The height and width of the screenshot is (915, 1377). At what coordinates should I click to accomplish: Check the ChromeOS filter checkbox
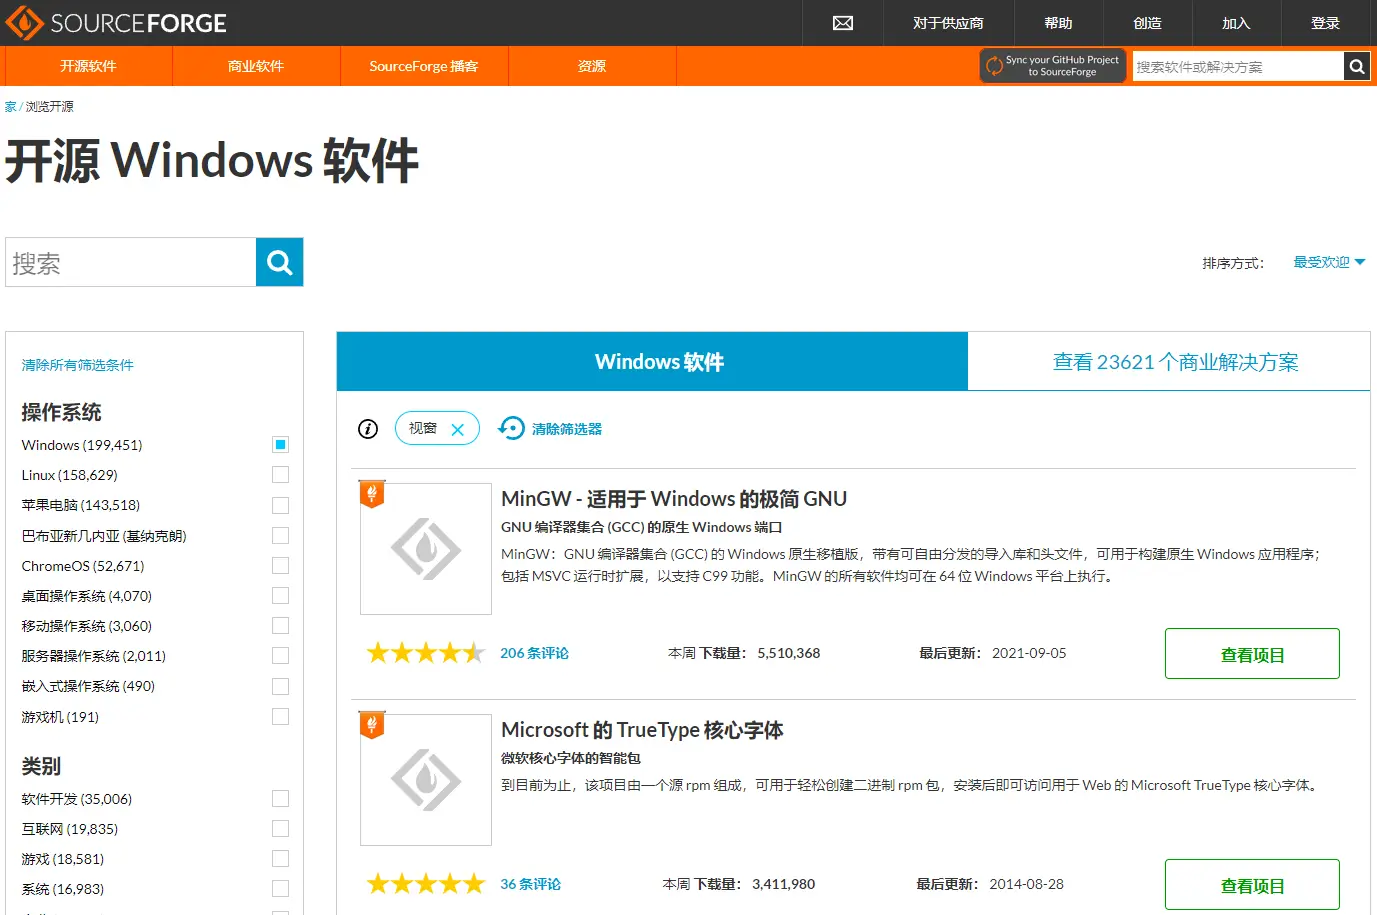tap(280, 566)
